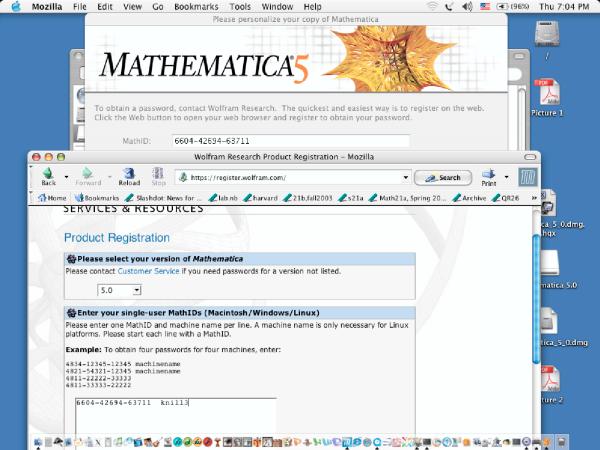Click the hard drive icon on the desktop
This screenshot has width=600, height=450.
pyautogui.click(x=547, y=36)
